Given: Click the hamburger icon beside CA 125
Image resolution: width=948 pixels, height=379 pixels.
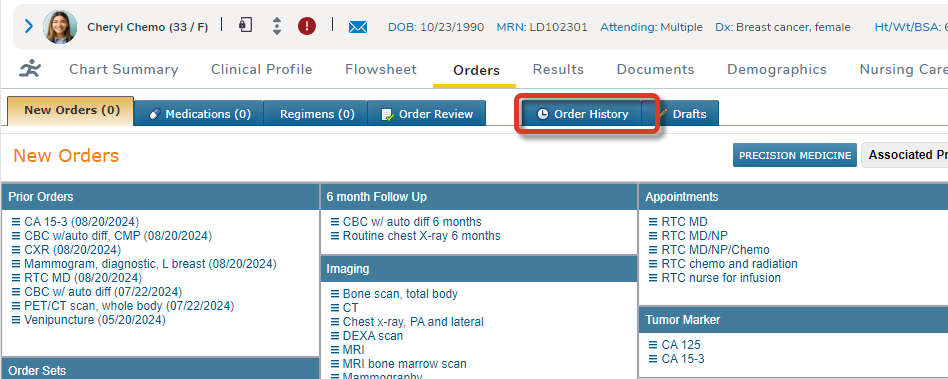Looking at the screenshot, I should pos(652,345).
